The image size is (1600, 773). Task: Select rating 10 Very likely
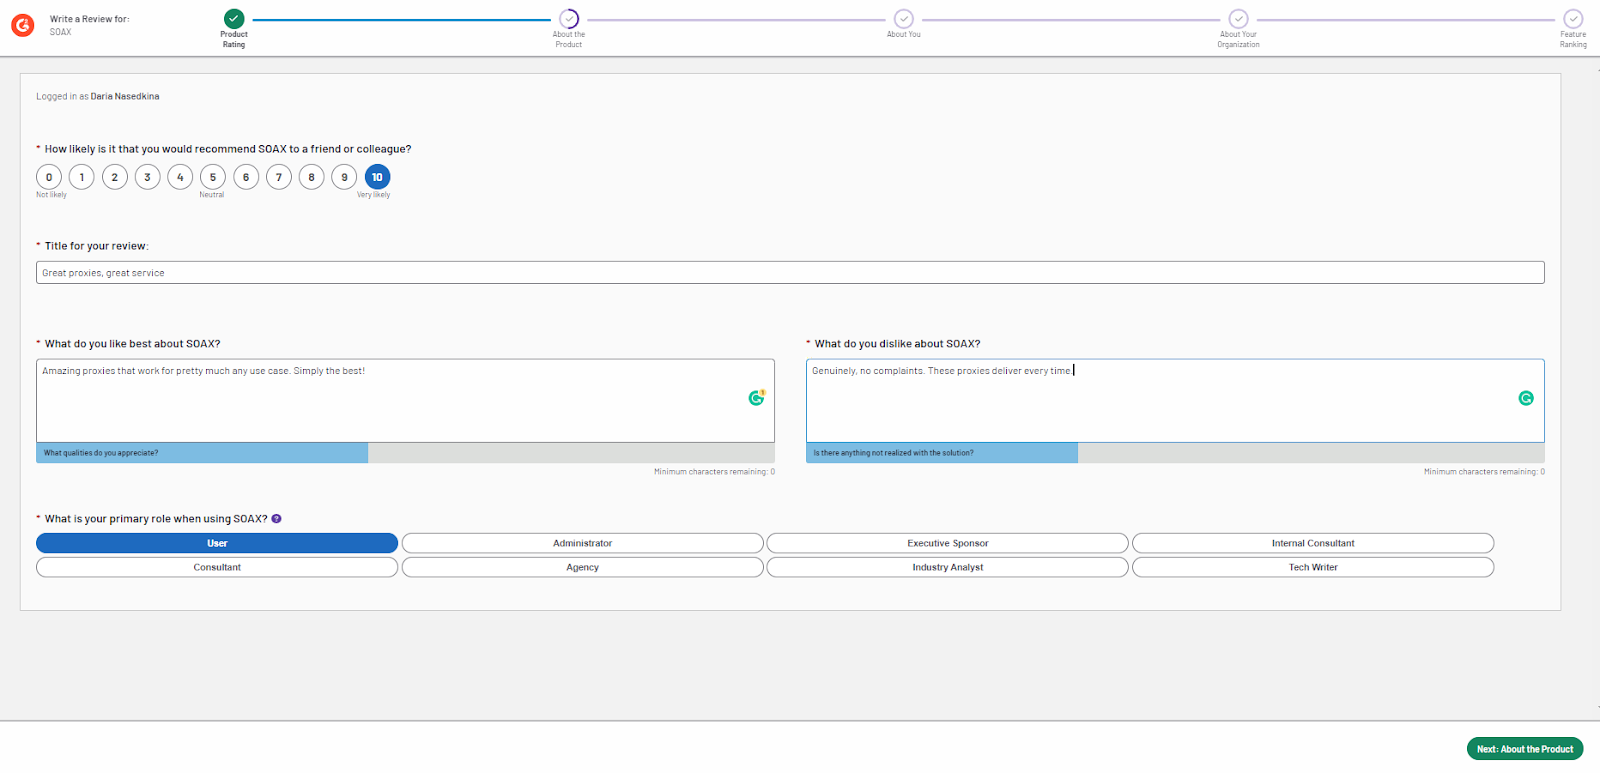pyautogui.click(x=377, y=177)
